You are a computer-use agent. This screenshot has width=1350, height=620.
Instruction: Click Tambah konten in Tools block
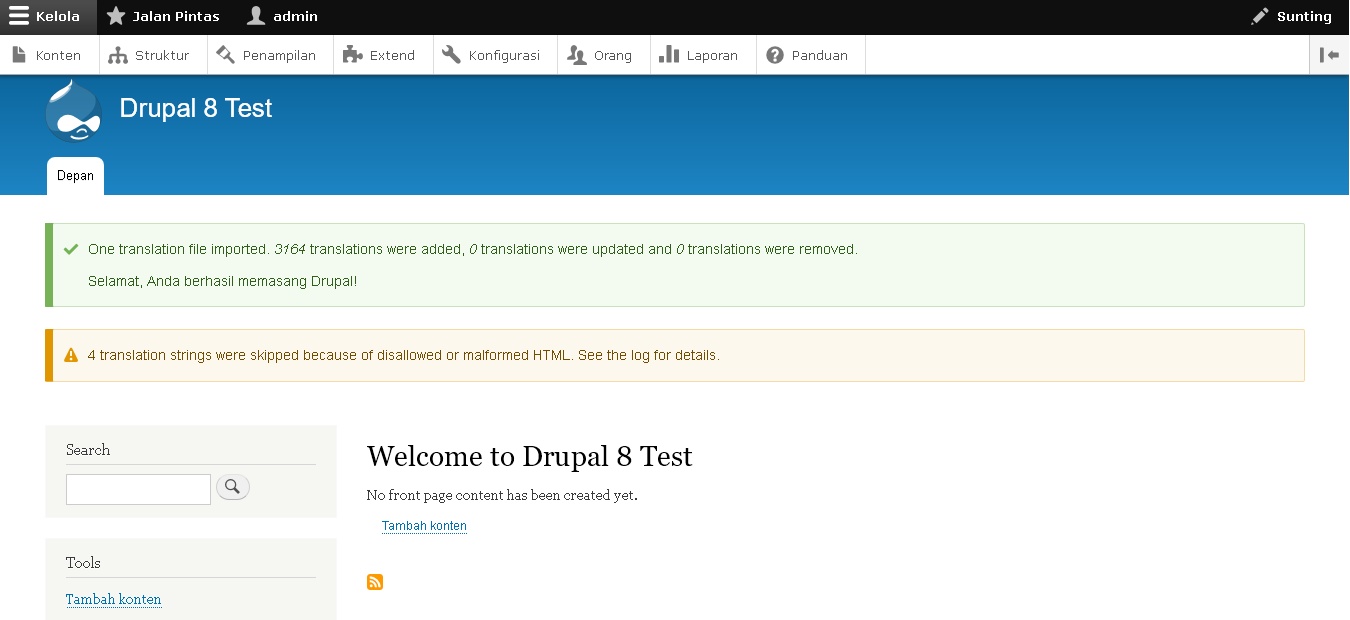(x=113, y=600)
